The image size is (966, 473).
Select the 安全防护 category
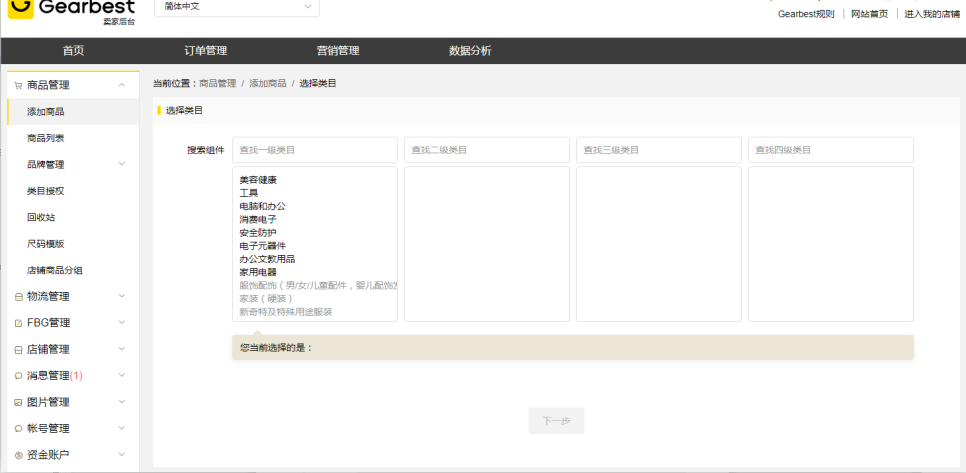(258, 233)
